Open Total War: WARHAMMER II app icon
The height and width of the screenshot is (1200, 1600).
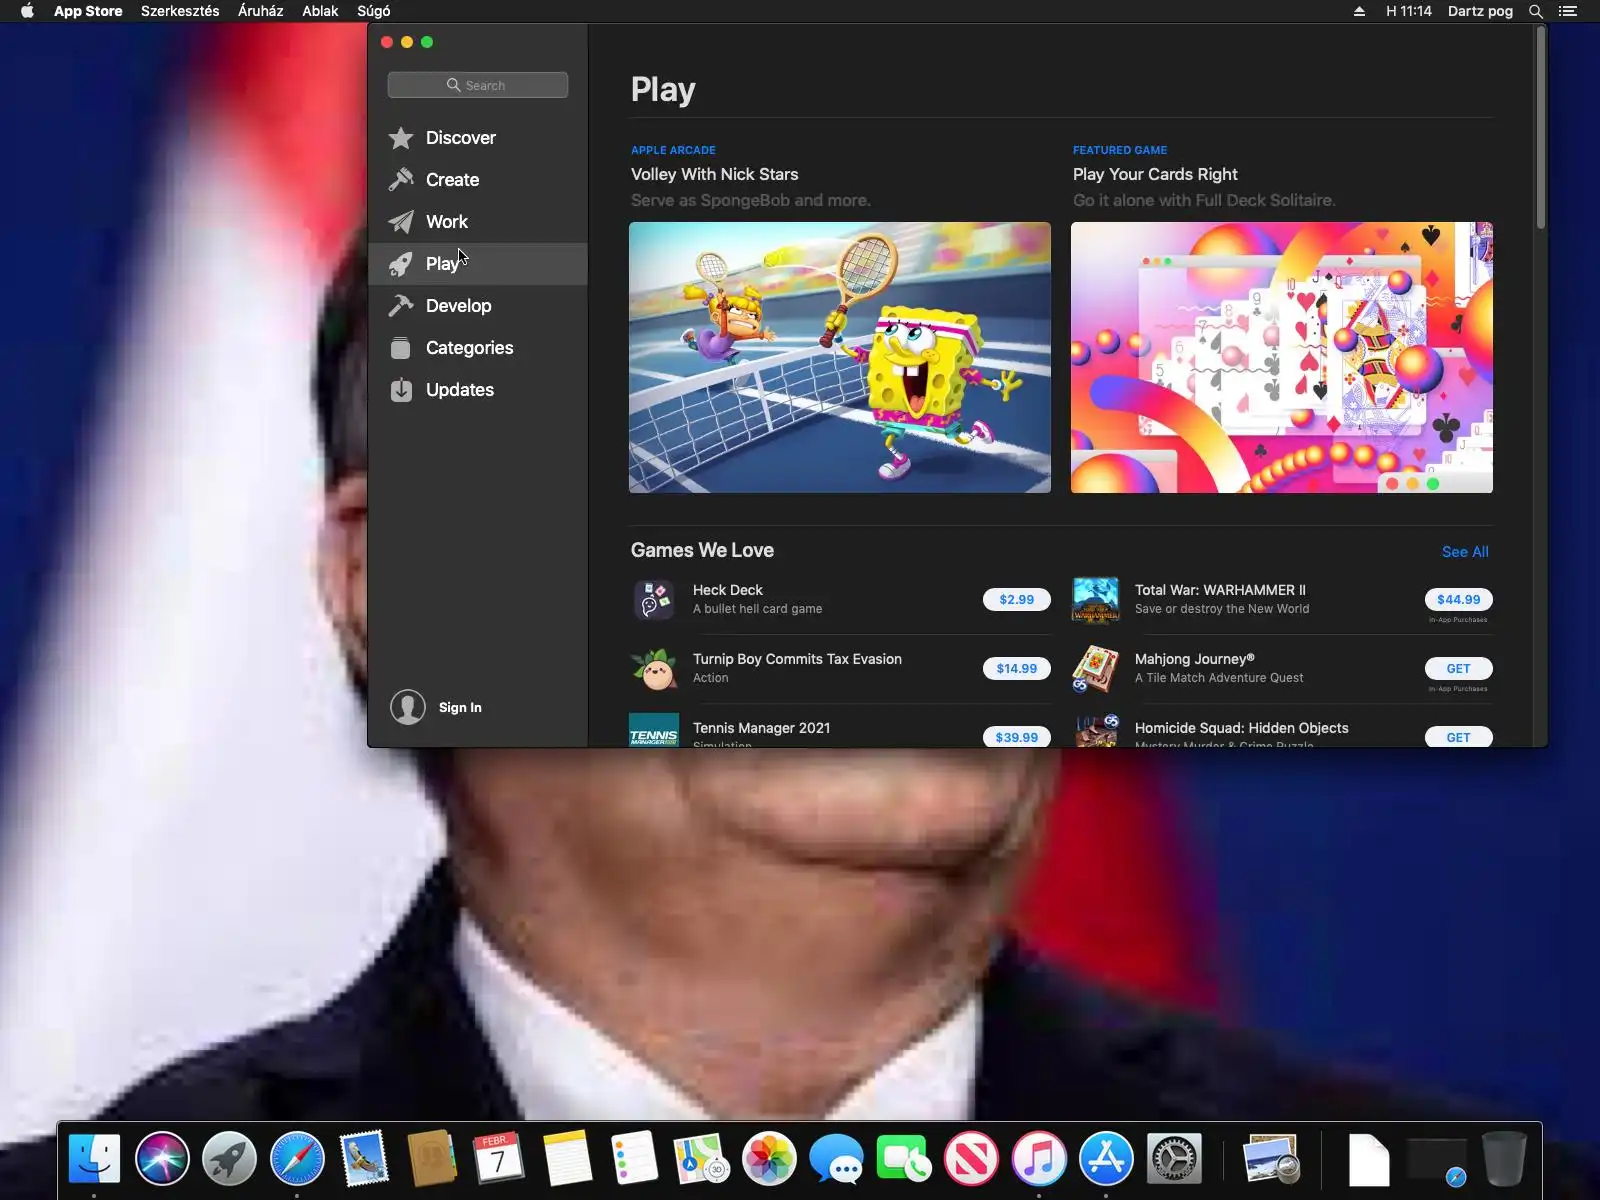pyautogui.click(x=1096, y=600)
